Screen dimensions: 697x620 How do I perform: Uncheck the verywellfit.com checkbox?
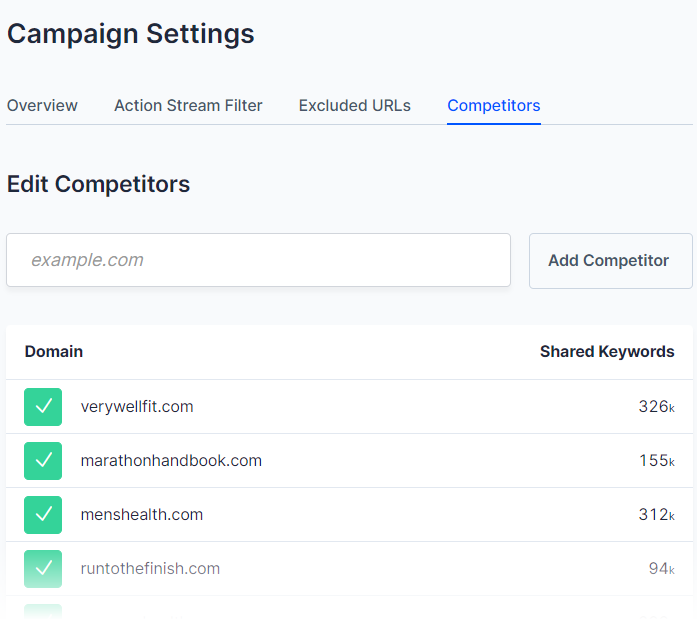(x=43, y=407)
